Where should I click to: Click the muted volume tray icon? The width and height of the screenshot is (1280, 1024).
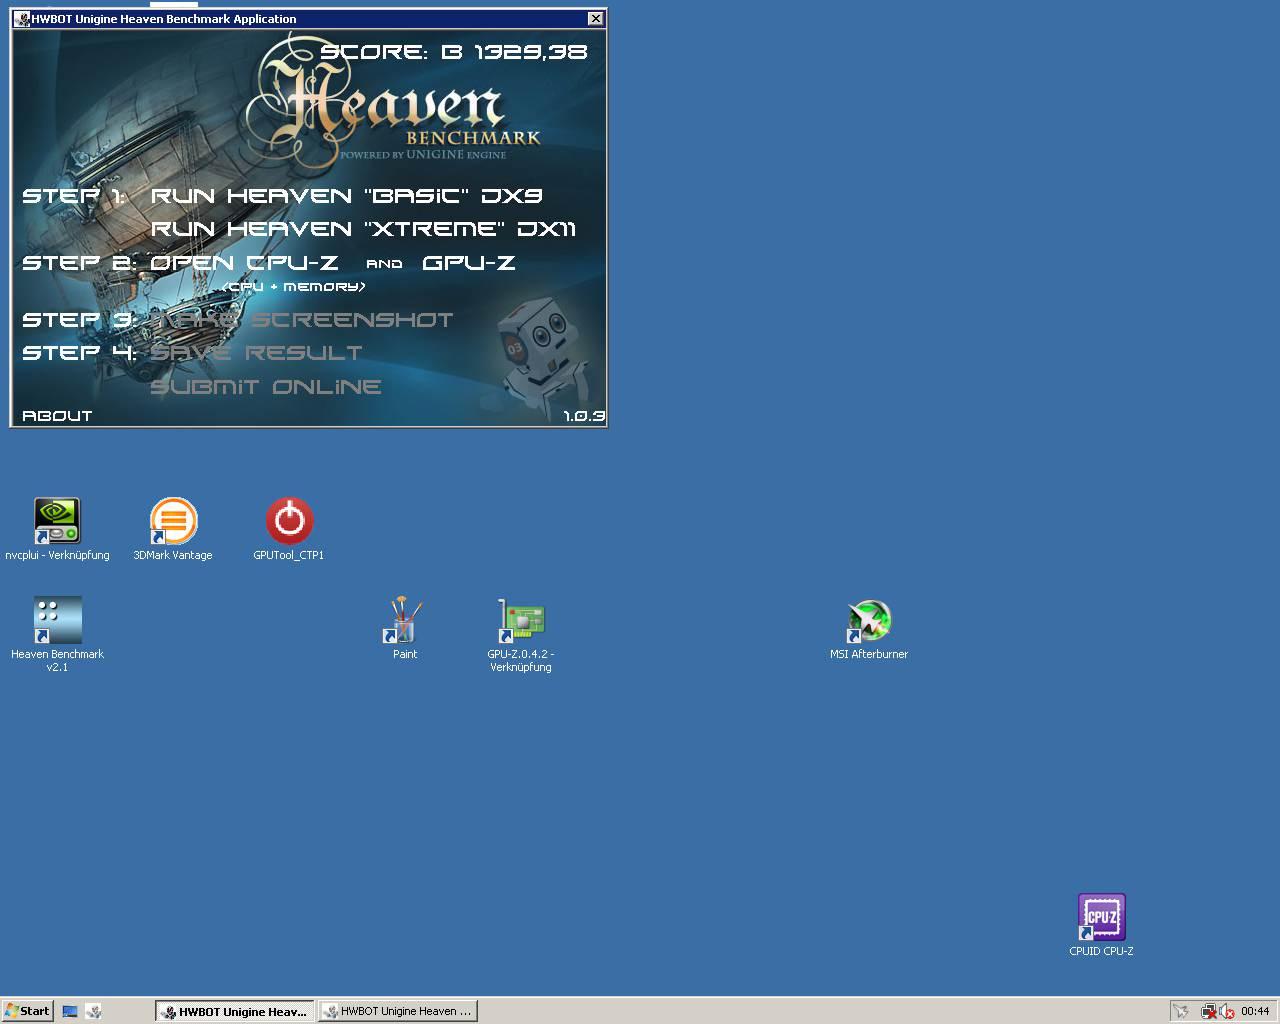pos(1226,1011)
